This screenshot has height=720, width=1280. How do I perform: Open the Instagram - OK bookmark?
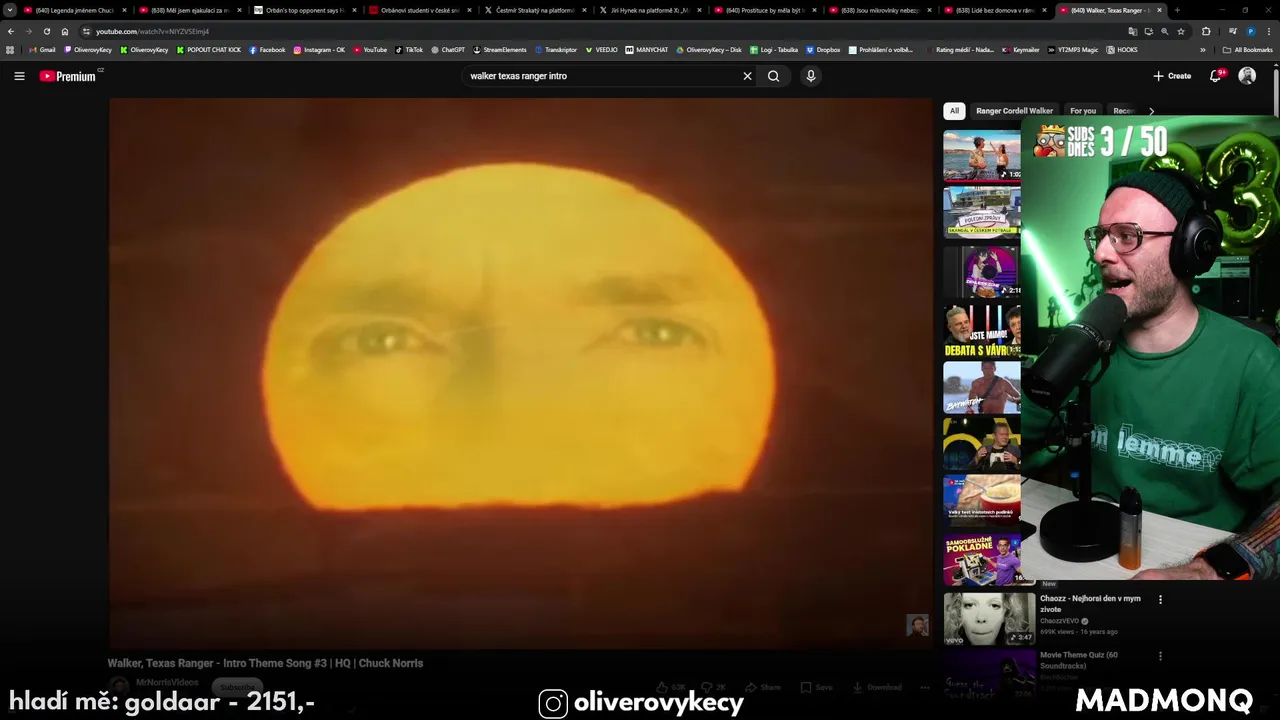click(x=319, y=49)
